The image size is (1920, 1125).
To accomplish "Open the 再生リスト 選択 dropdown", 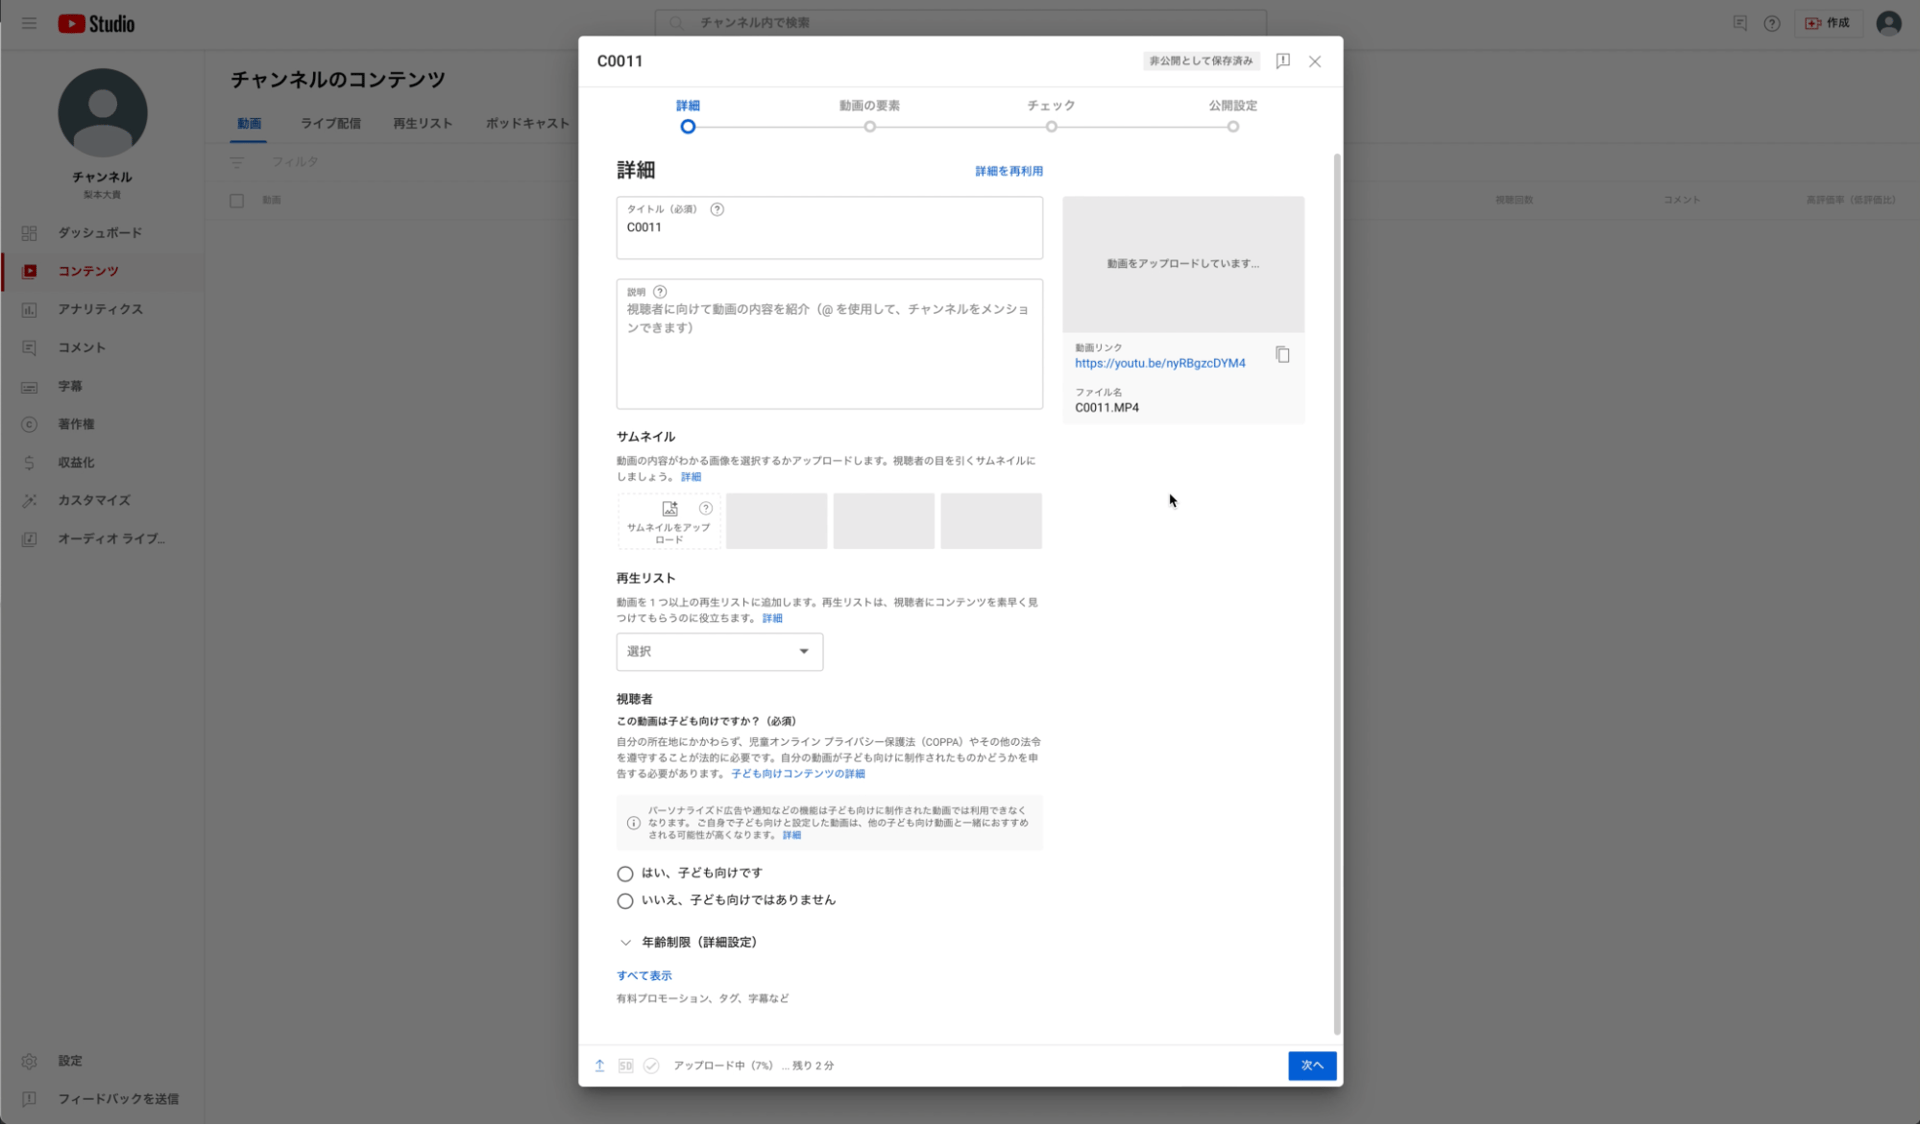I will click(719, 652).
